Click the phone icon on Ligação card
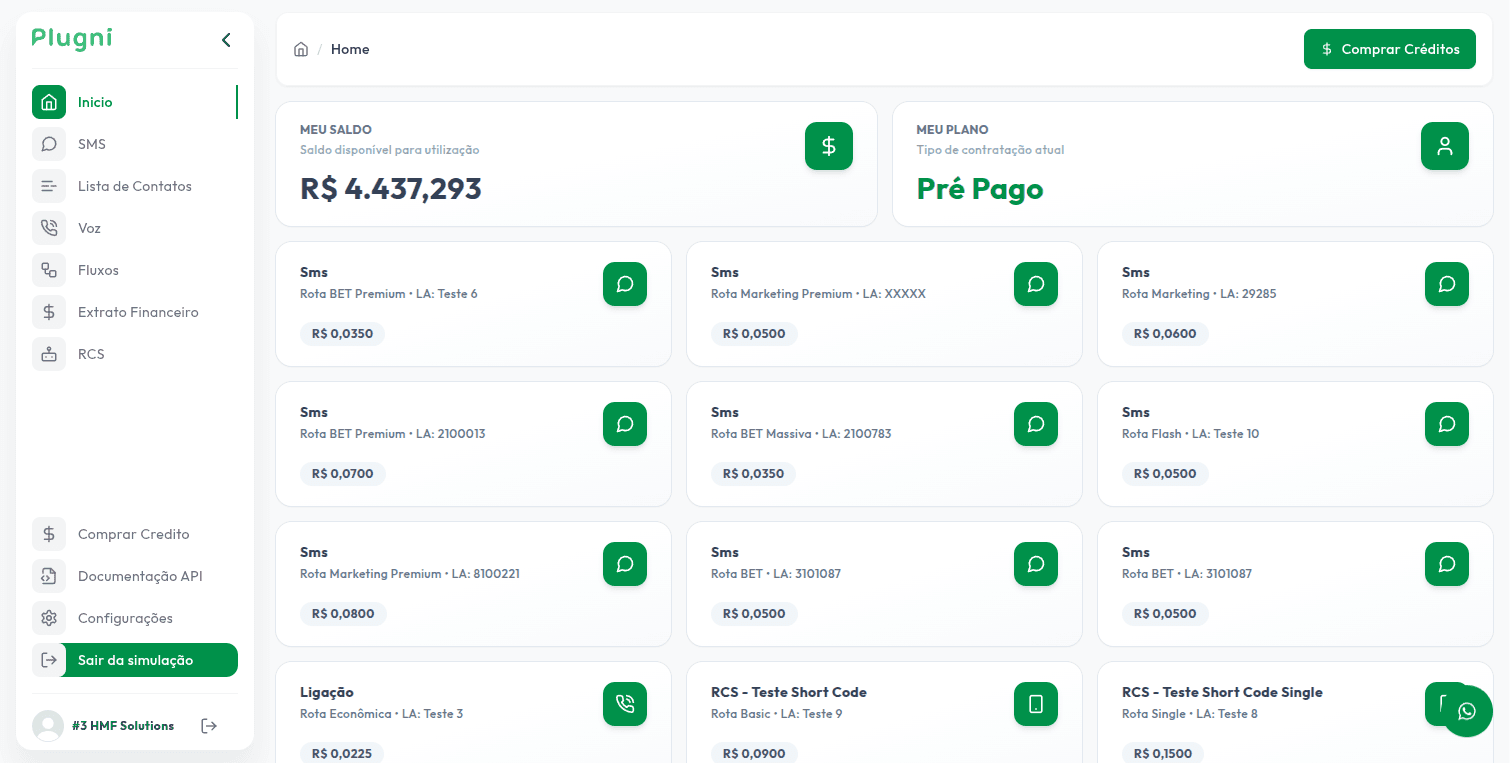This screenshot has width=1510, height=763. (x=625, y=704)
